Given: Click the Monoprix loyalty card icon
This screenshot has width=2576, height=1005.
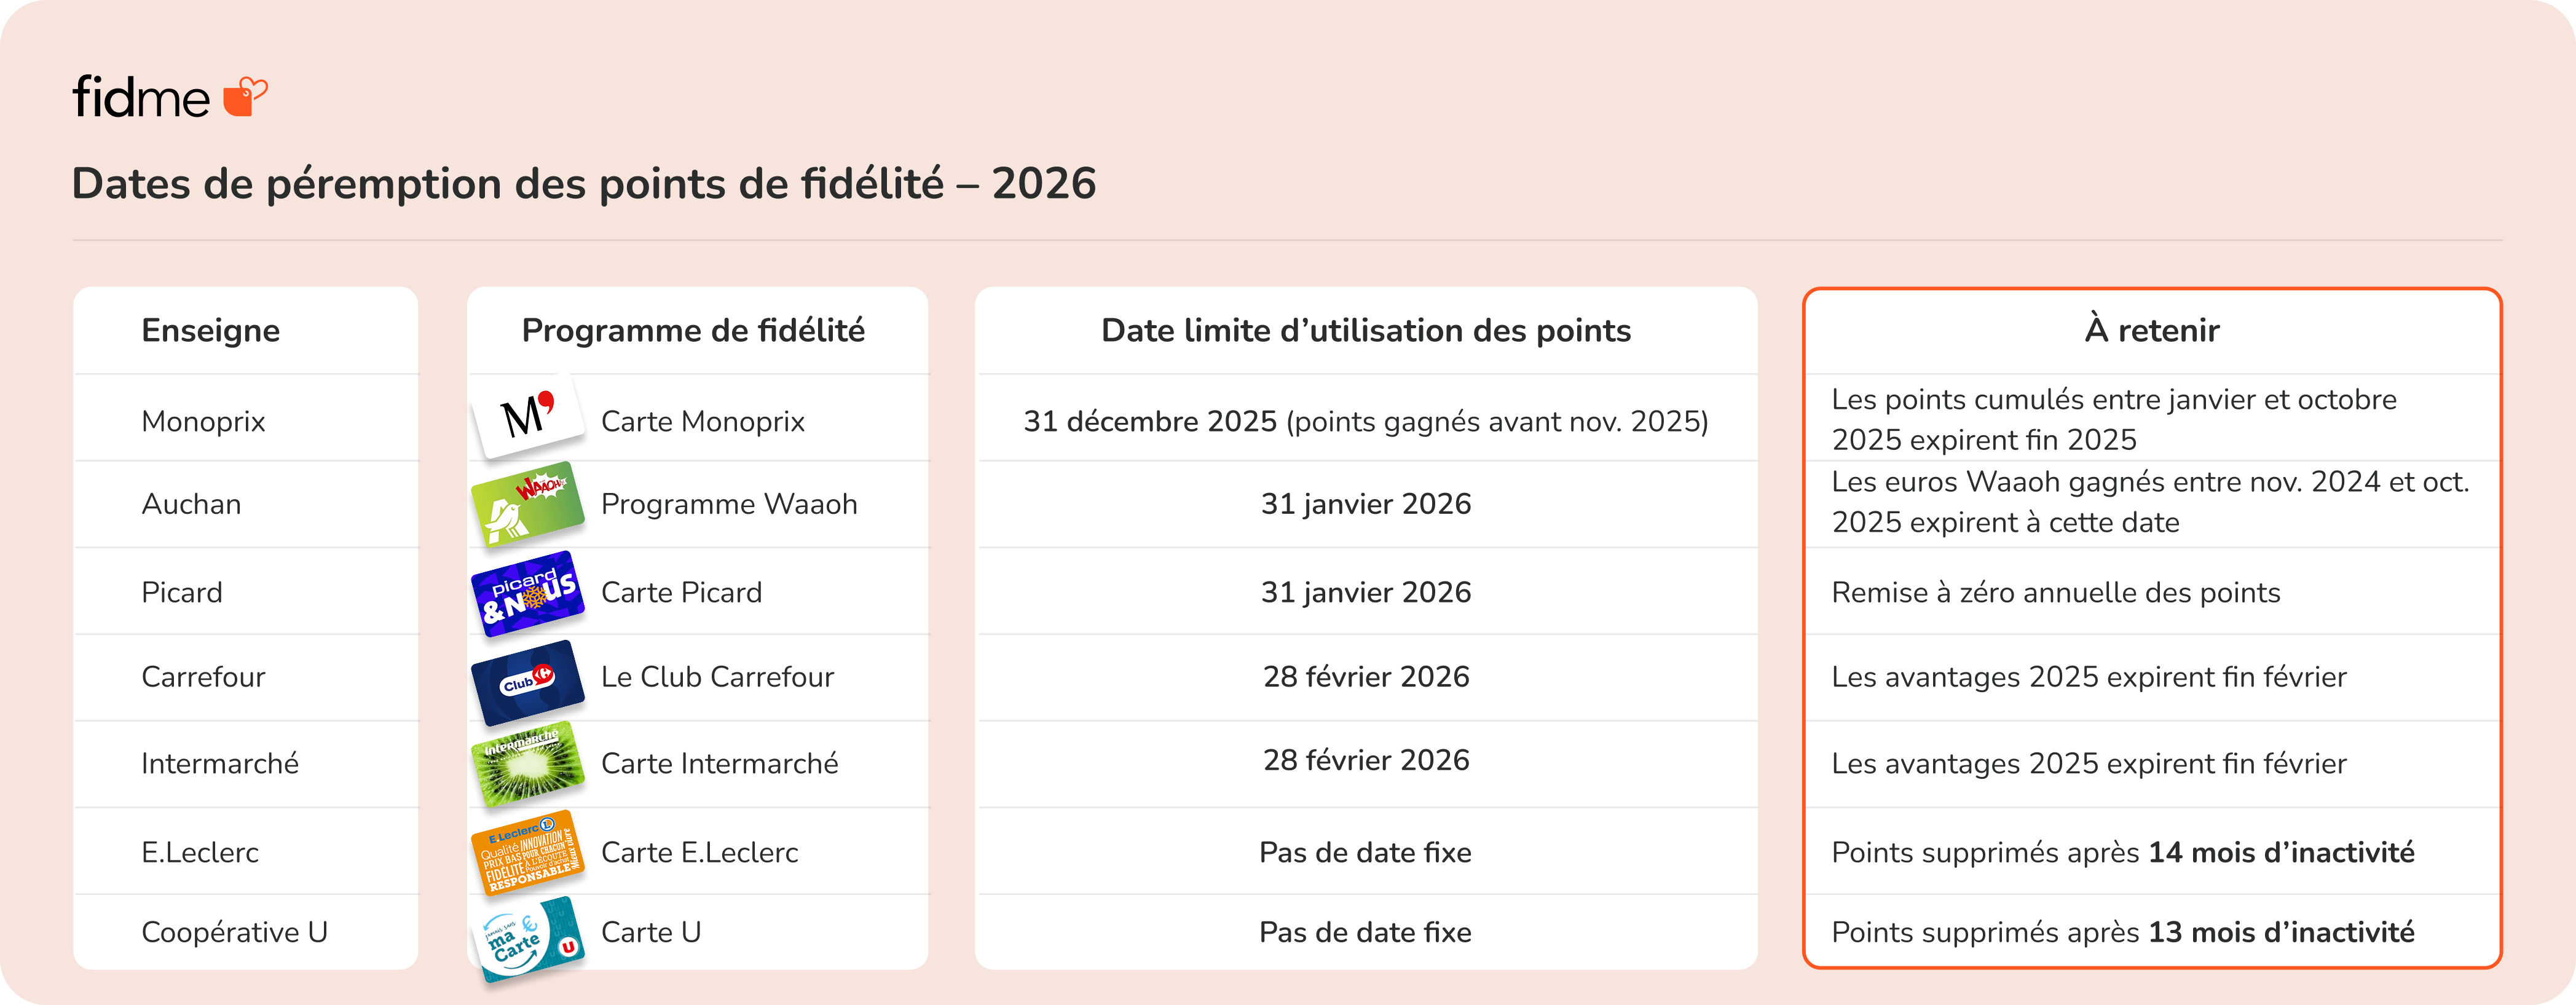Looking at the screenshot, I should coord(528,416).
